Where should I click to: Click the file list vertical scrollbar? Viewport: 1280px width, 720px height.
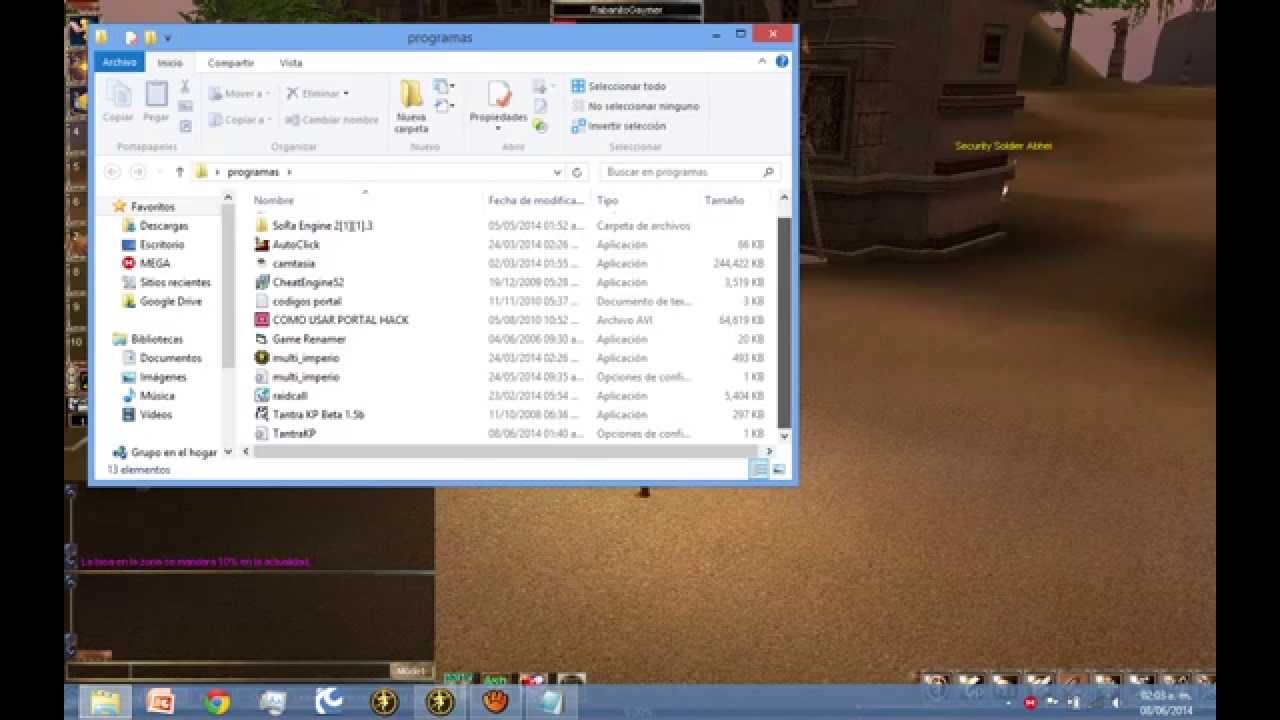coord(784,320)
